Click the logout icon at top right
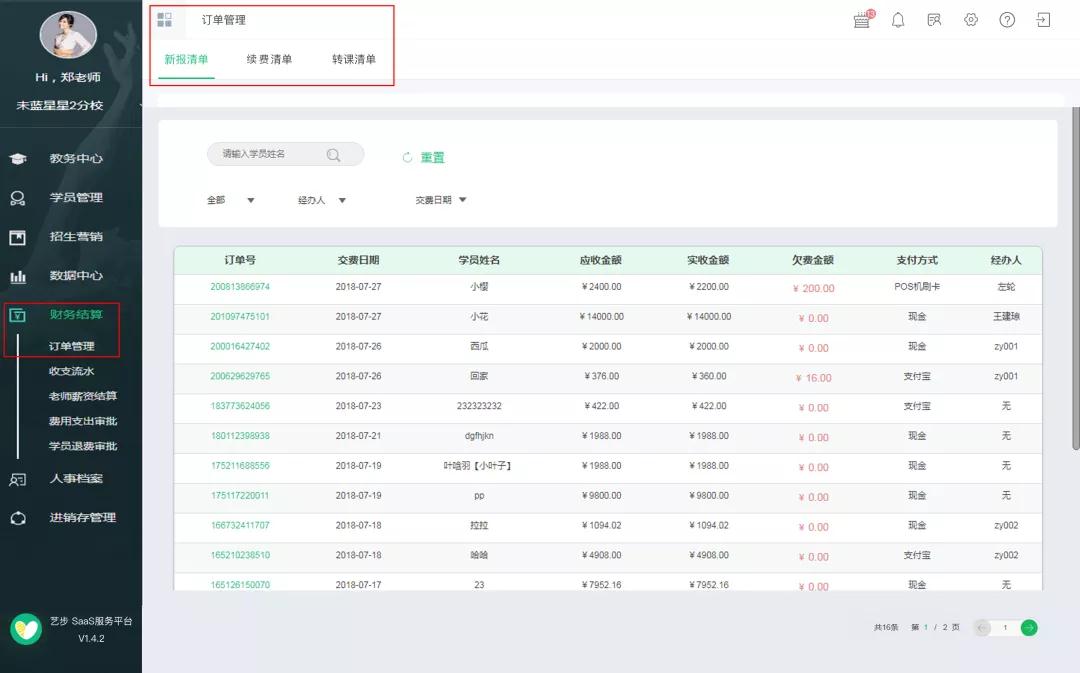 click(x=1043, y=19)
